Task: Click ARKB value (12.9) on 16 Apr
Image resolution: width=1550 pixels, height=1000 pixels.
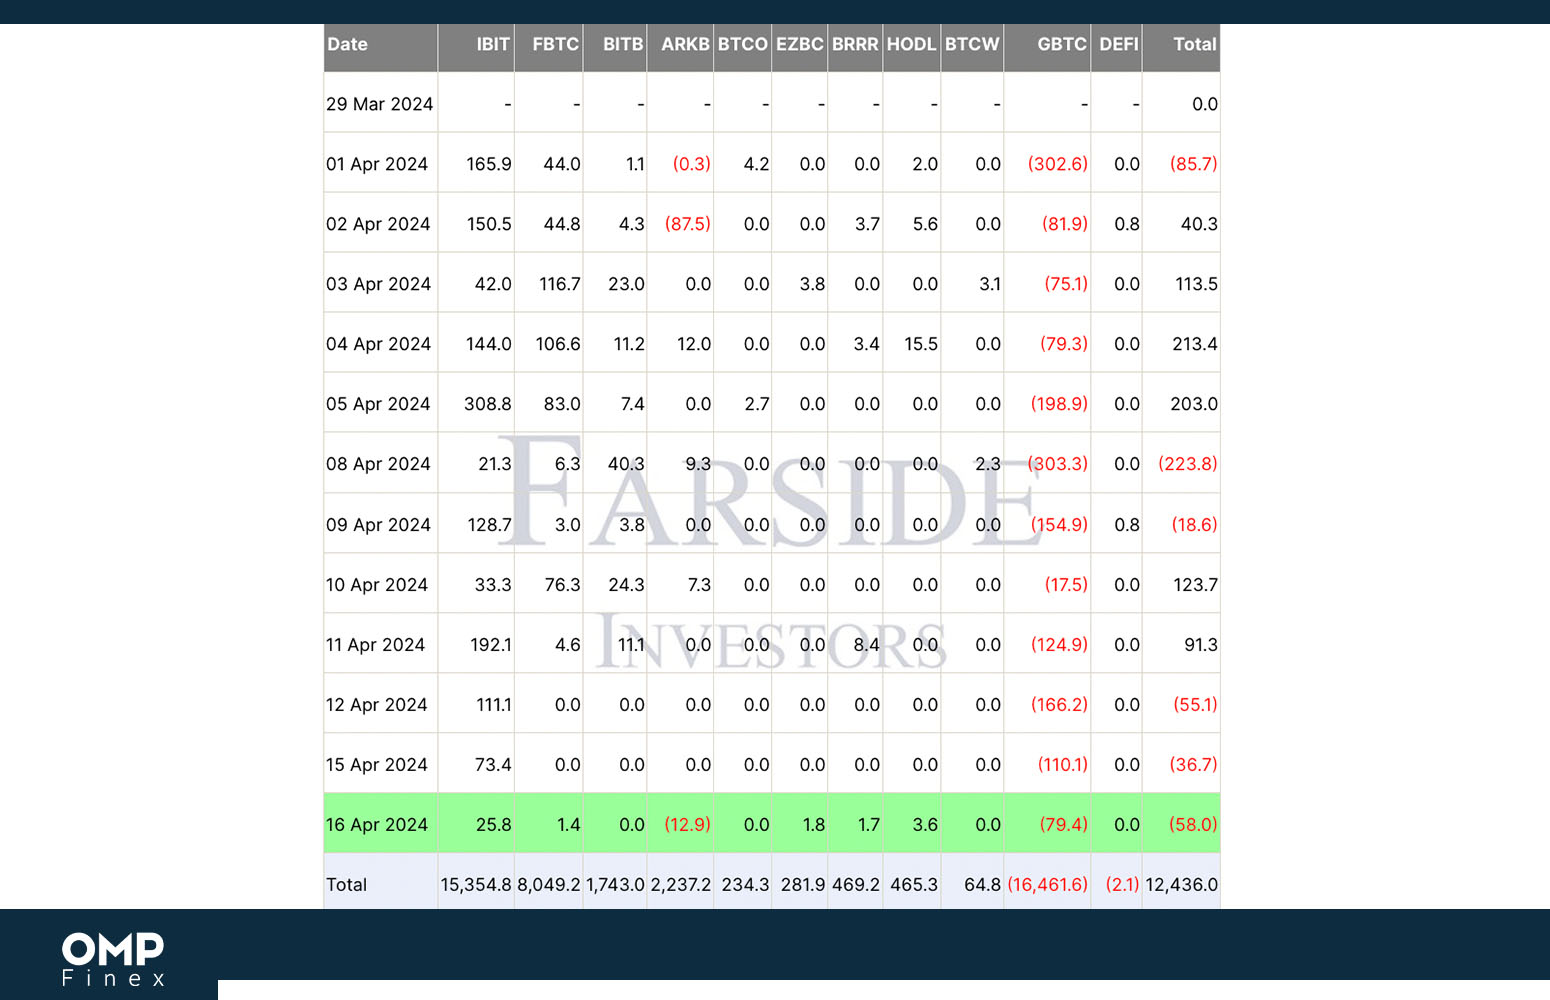Action: click(x=688, y=825)
